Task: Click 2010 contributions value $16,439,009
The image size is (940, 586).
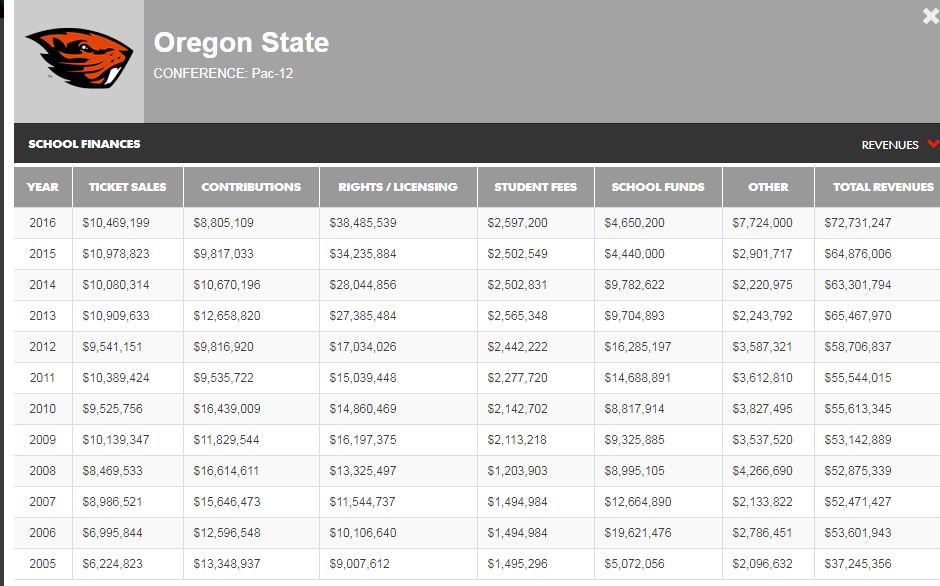Action: point(227,408)
